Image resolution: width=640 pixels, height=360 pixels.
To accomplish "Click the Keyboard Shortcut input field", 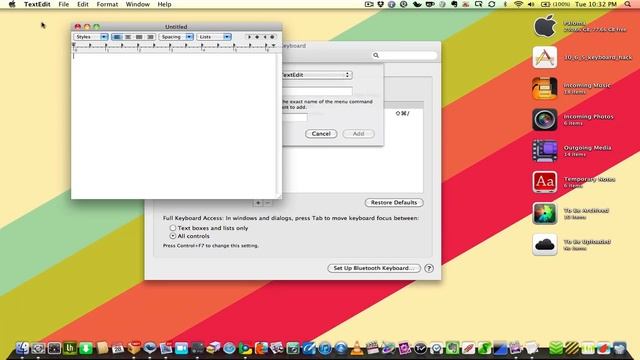I will pyautogui.click(x=295, y=118).
